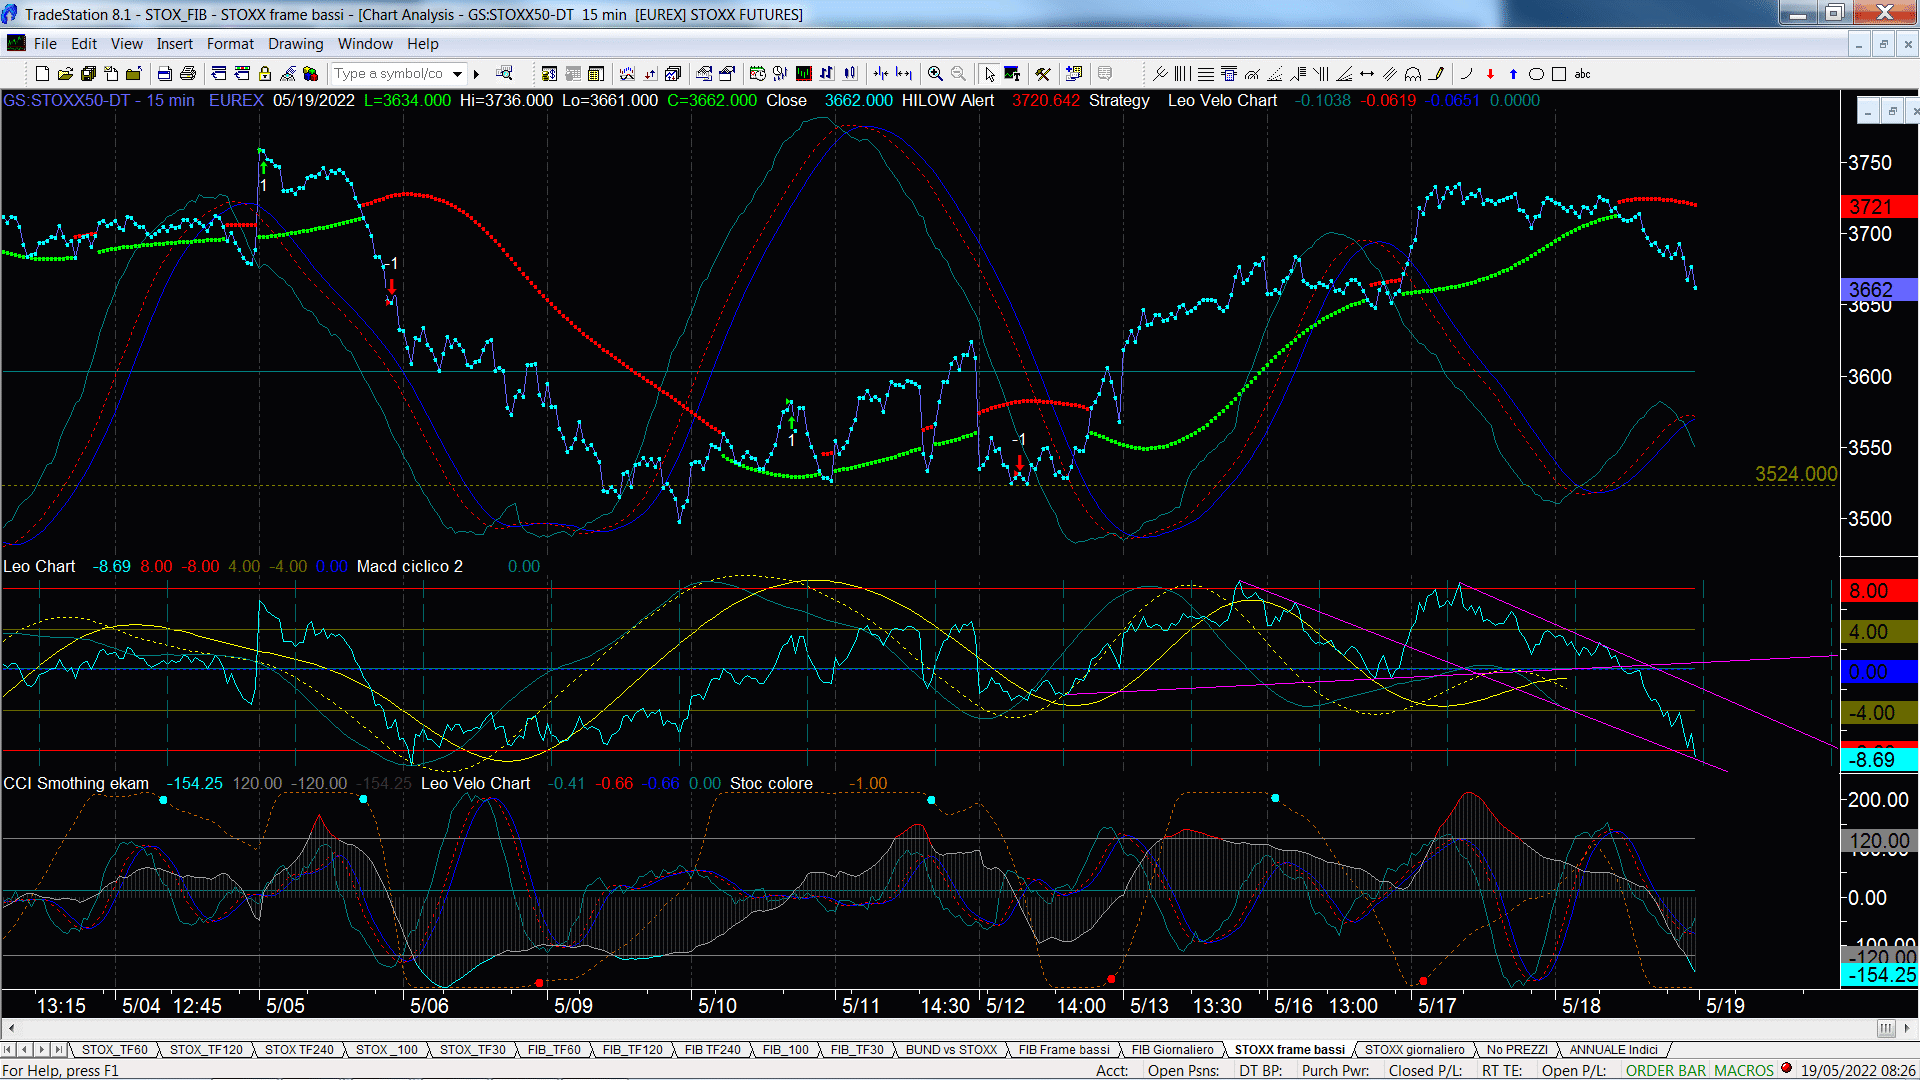Click the -154.25 CCI value label
This screenshot has width=1920, height=1080.
(x=1879, y=974)
